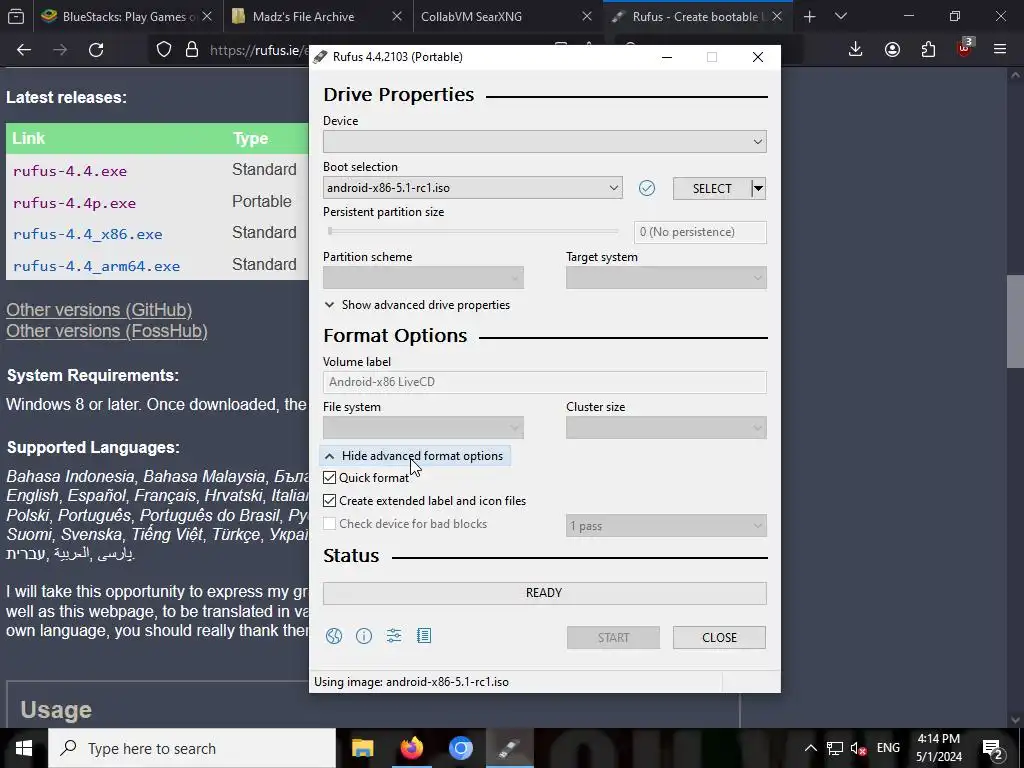
Task: Open Firefox View icon
Action: 16,17
